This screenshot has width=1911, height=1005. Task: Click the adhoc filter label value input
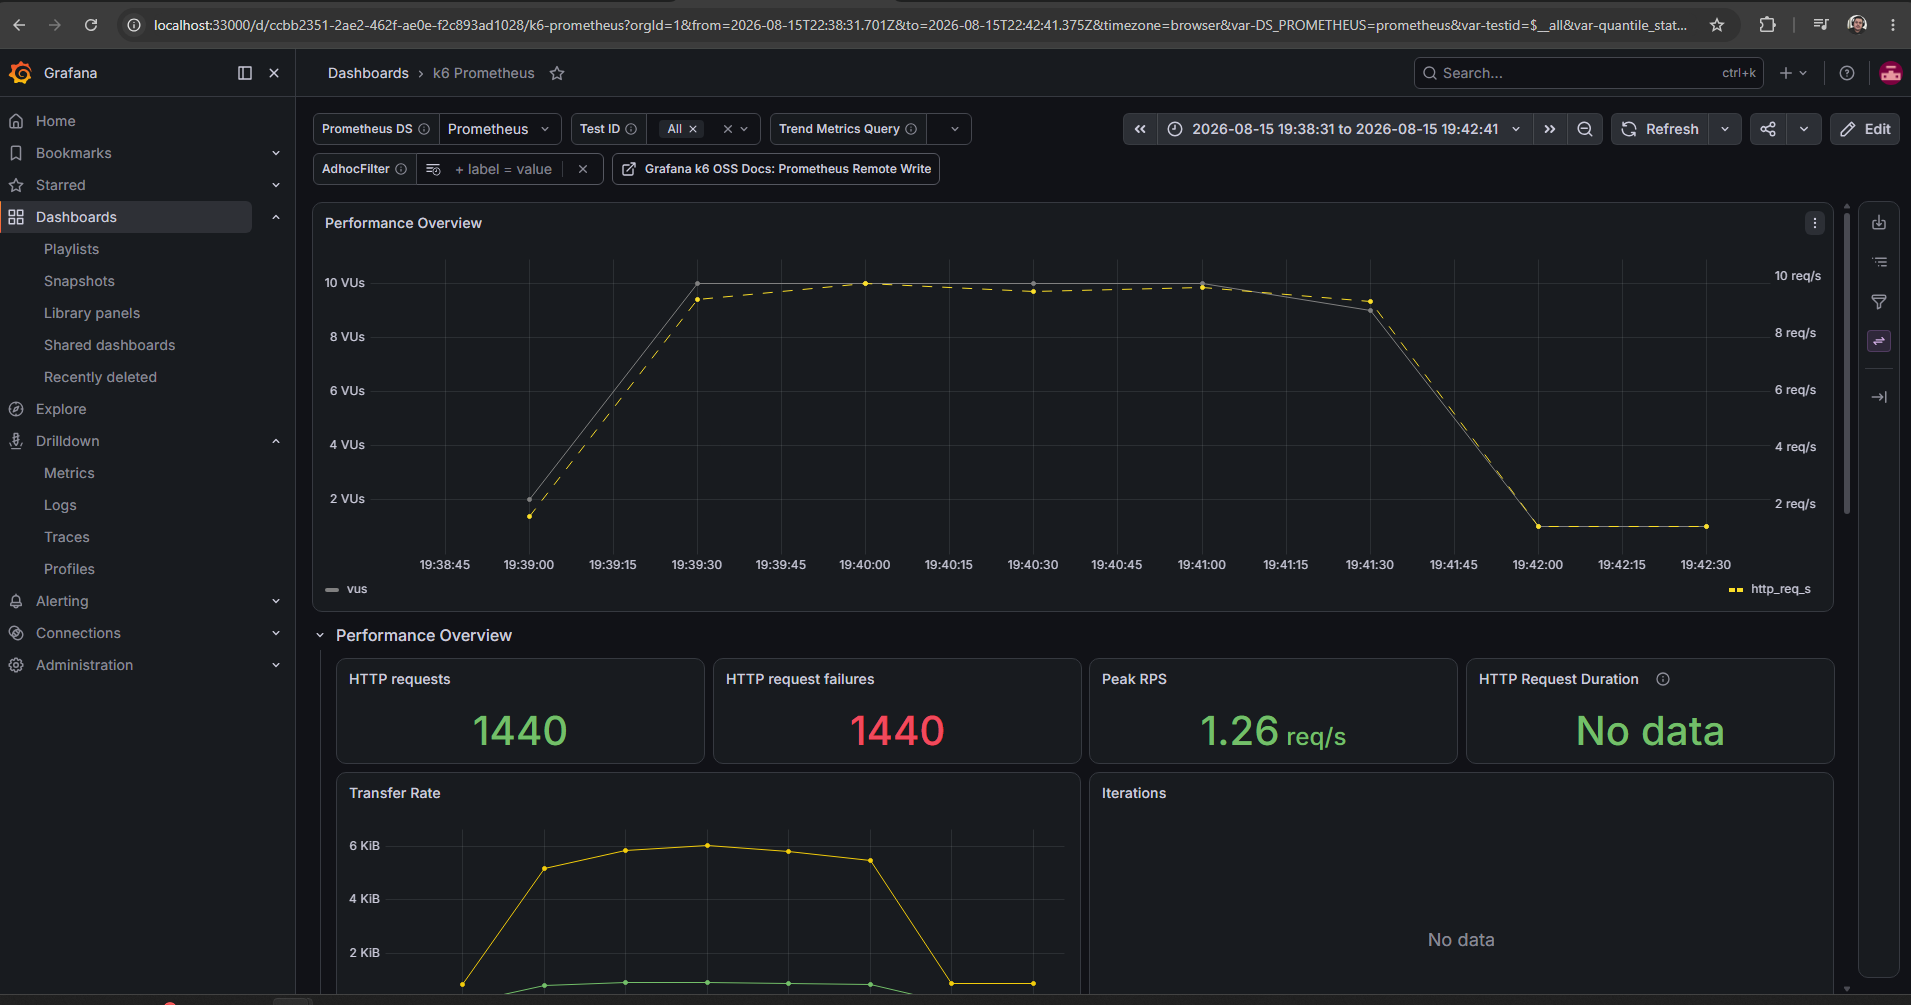503,169
